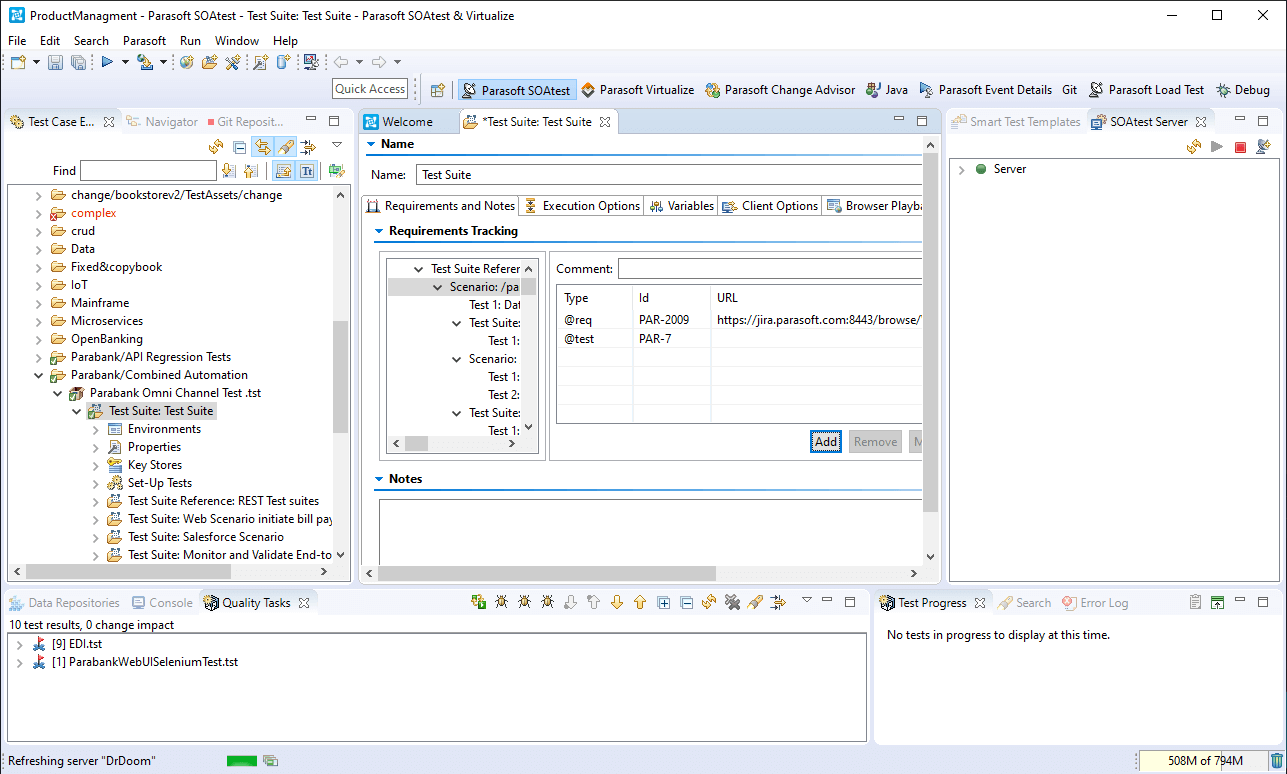Switch to the Parasoft SOAtest perspective
Viewport: 1287px width, 774px height.
click(517, 90)
